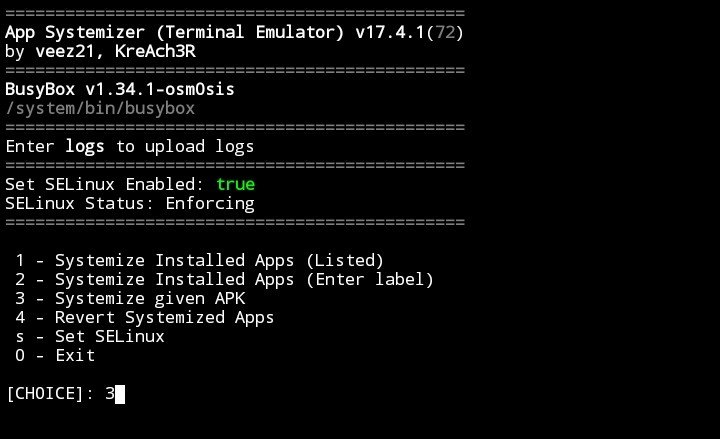This screenshot has width=720, height=439.
Task: Select the 's - Set SELinux' option
Action: coord(90,337)
